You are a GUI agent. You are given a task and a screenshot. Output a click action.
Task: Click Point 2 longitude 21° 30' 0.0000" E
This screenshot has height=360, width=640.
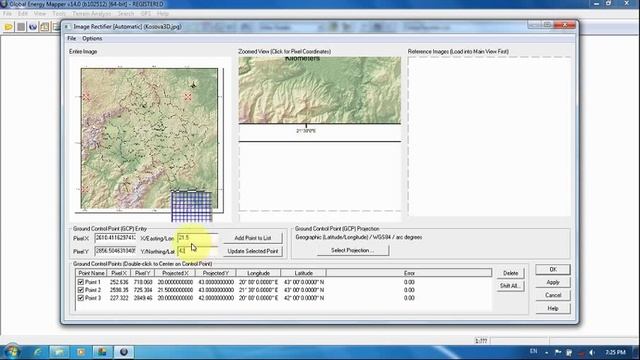point(258,290)
